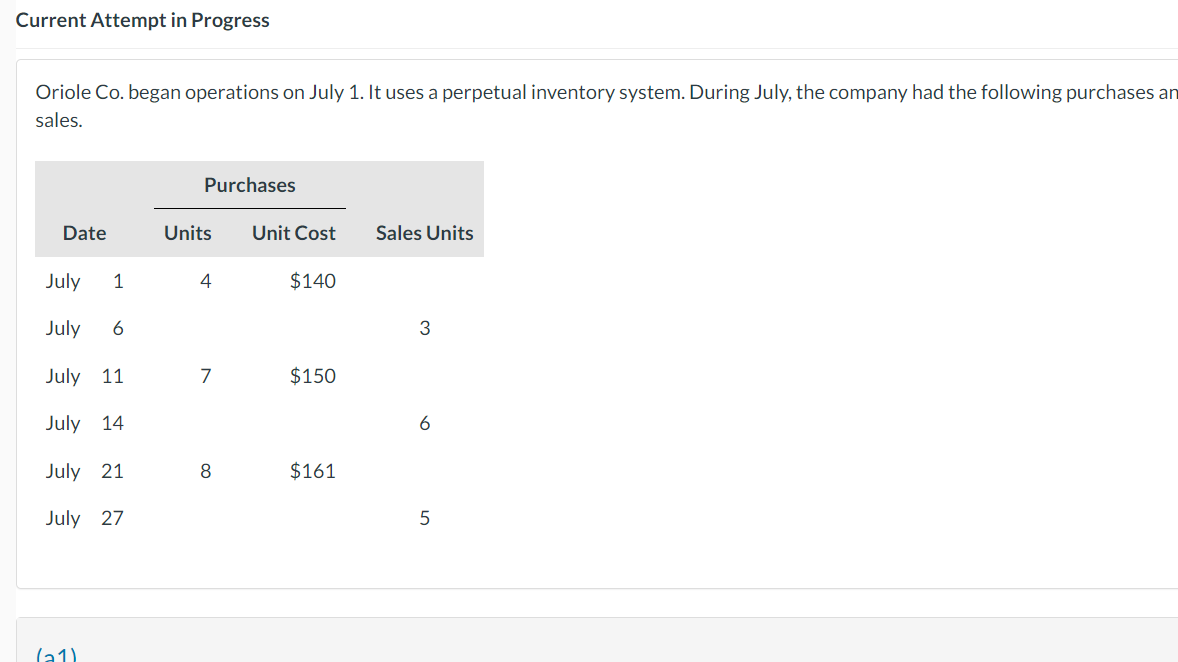1178x662 pixels.
Task: Click the Units column header
Action: pos(188,233)
